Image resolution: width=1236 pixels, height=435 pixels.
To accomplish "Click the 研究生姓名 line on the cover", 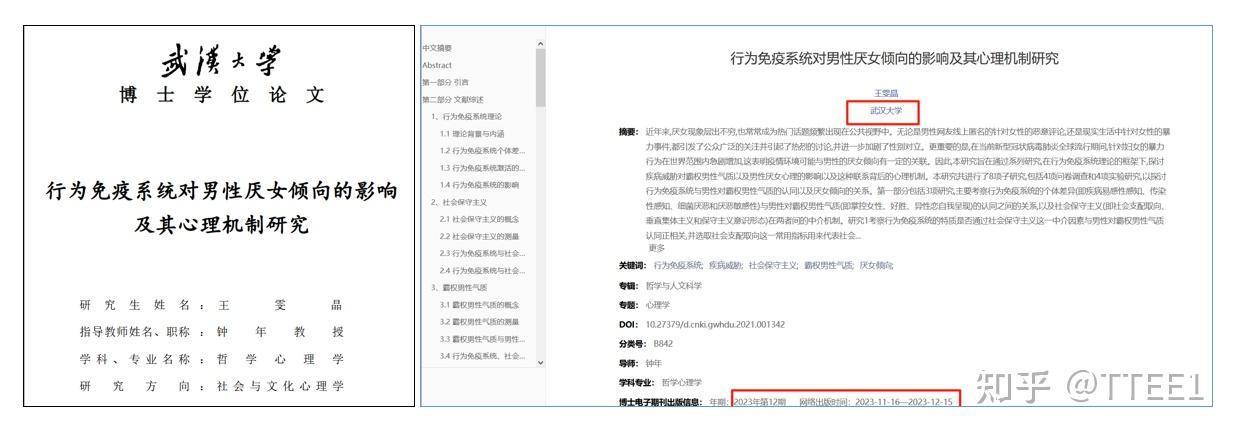I will pyautogui.click(x=212, y=305).
